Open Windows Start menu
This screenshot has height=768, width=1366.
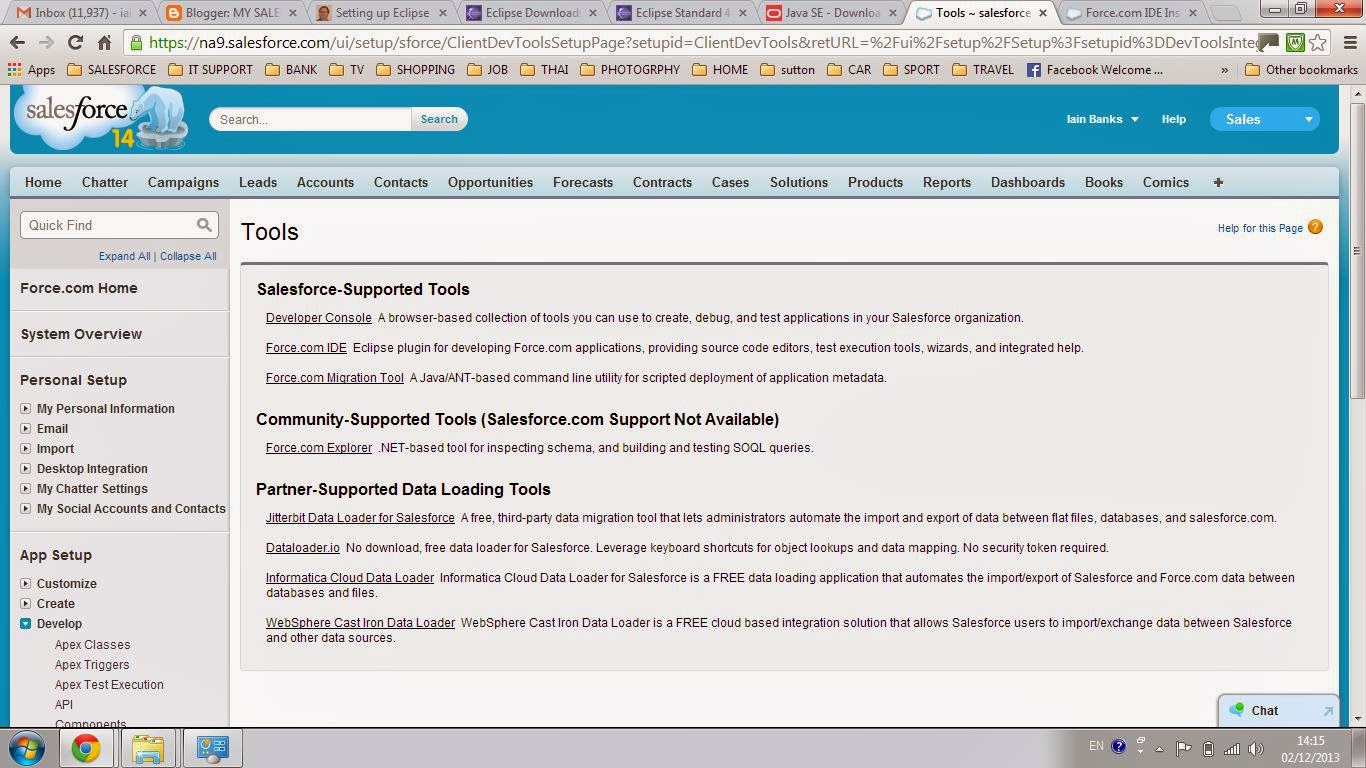pos(26,748)
